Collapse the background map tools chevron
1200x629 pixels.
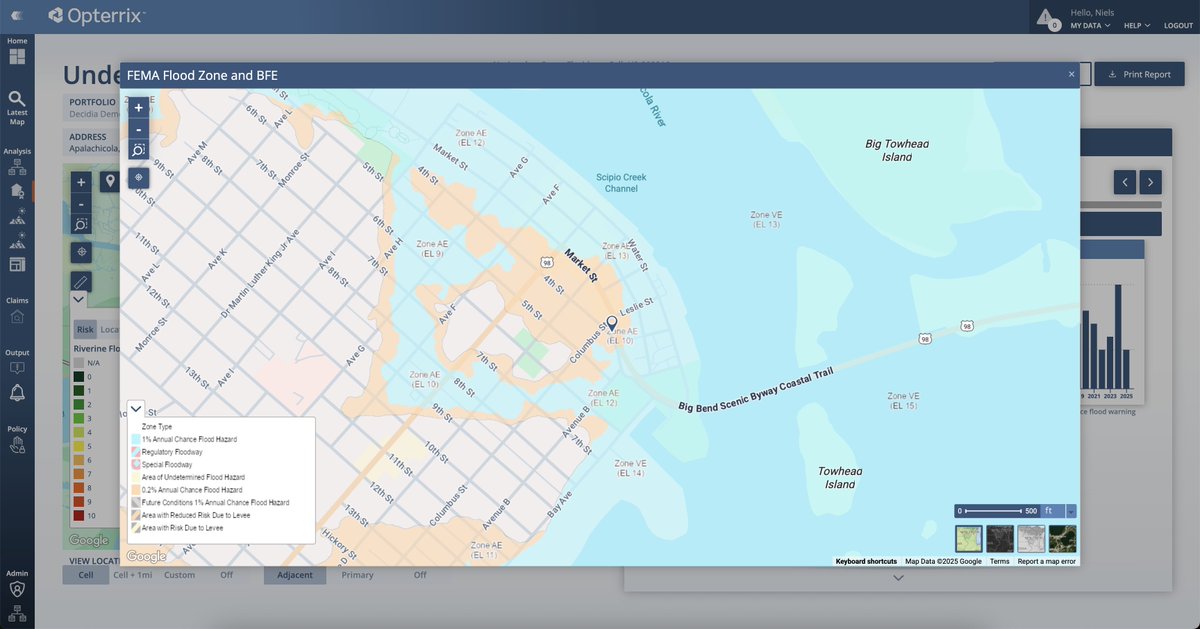79,299
